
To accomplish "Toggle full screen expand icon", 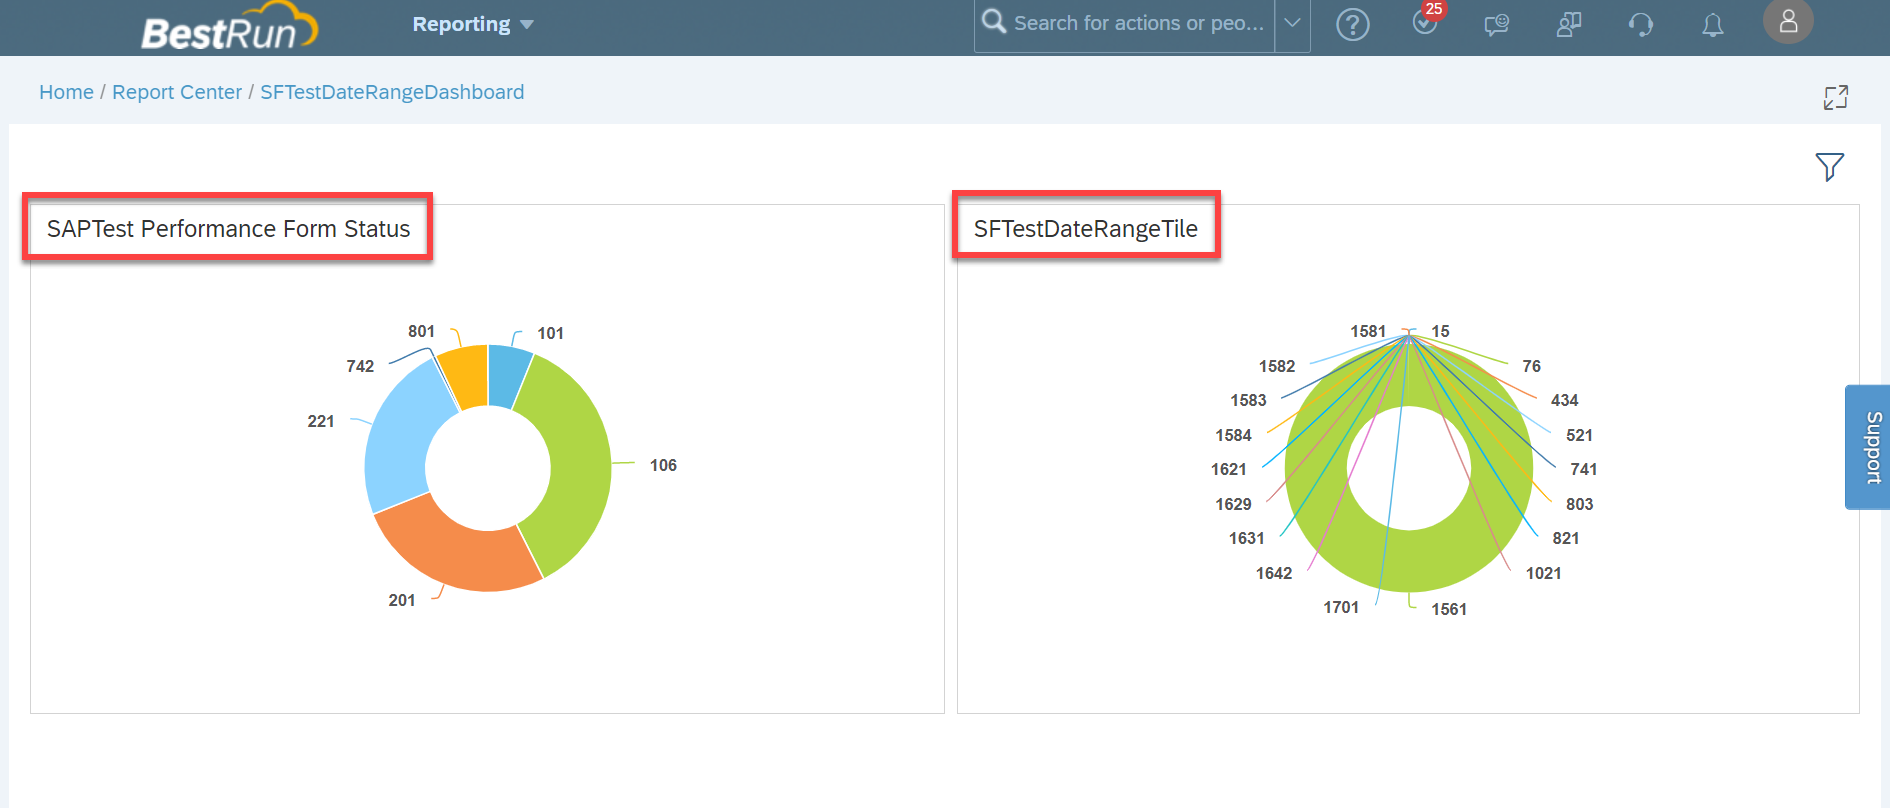I will coord(1836,97).
